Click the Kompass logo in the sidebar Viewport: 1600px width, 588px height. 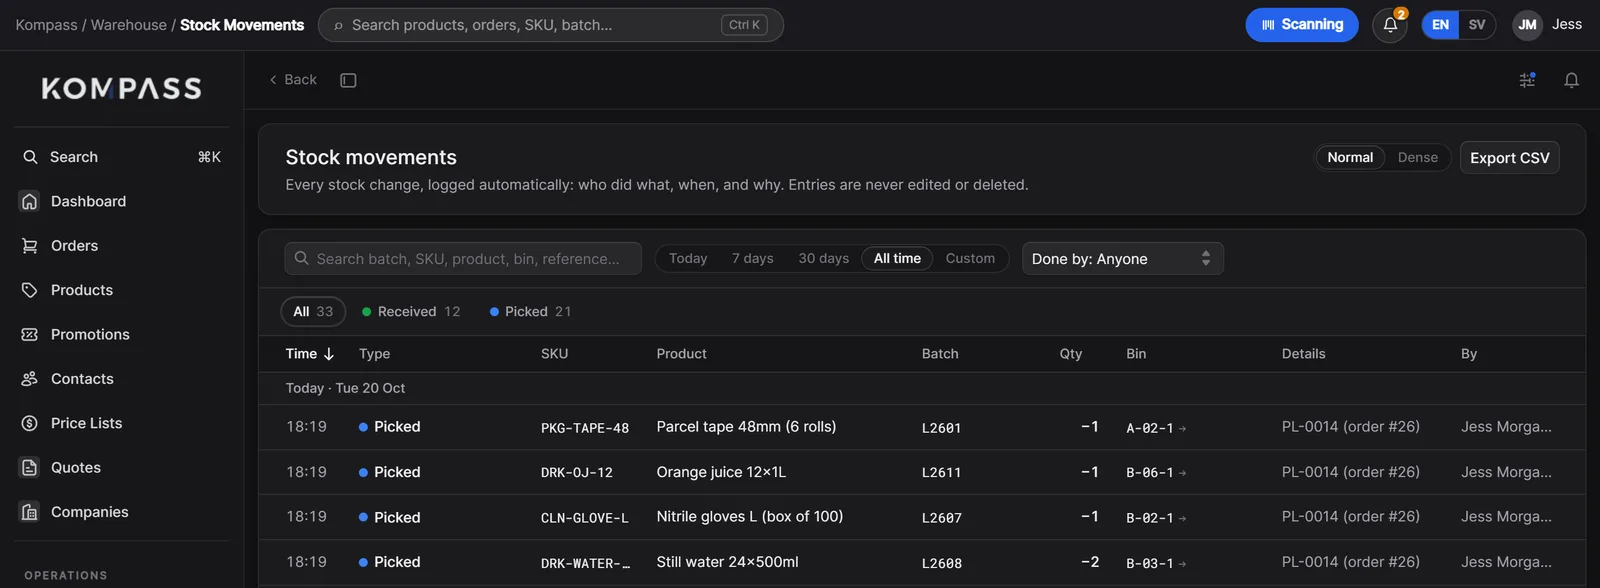pyautogui.click(x=121, y=88)
